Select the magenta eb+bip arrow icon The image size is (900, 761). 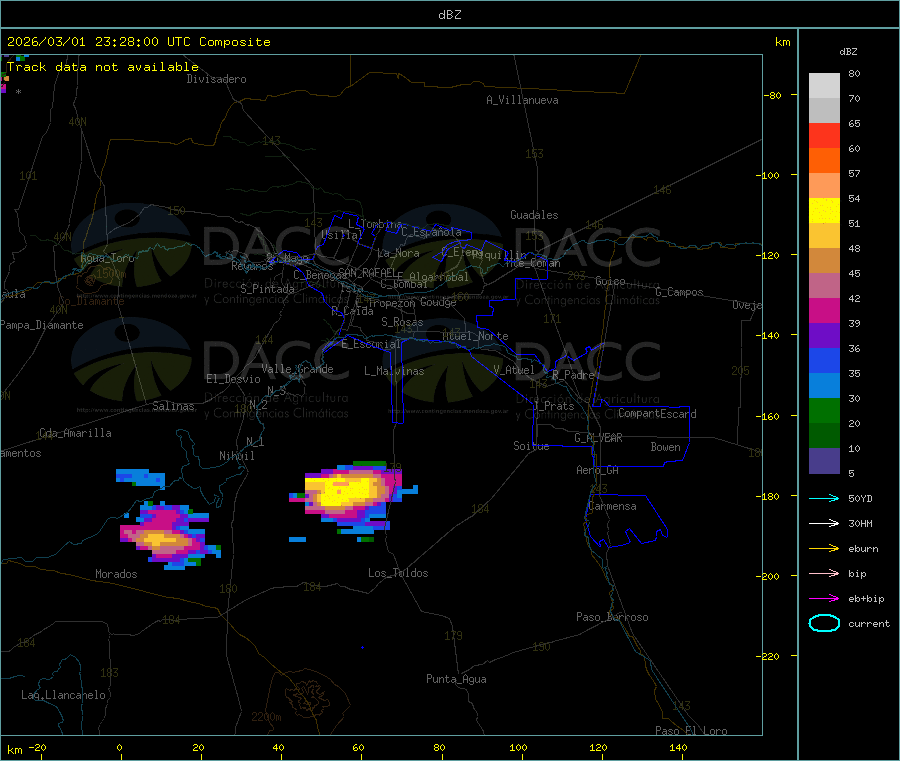(824, 599)
